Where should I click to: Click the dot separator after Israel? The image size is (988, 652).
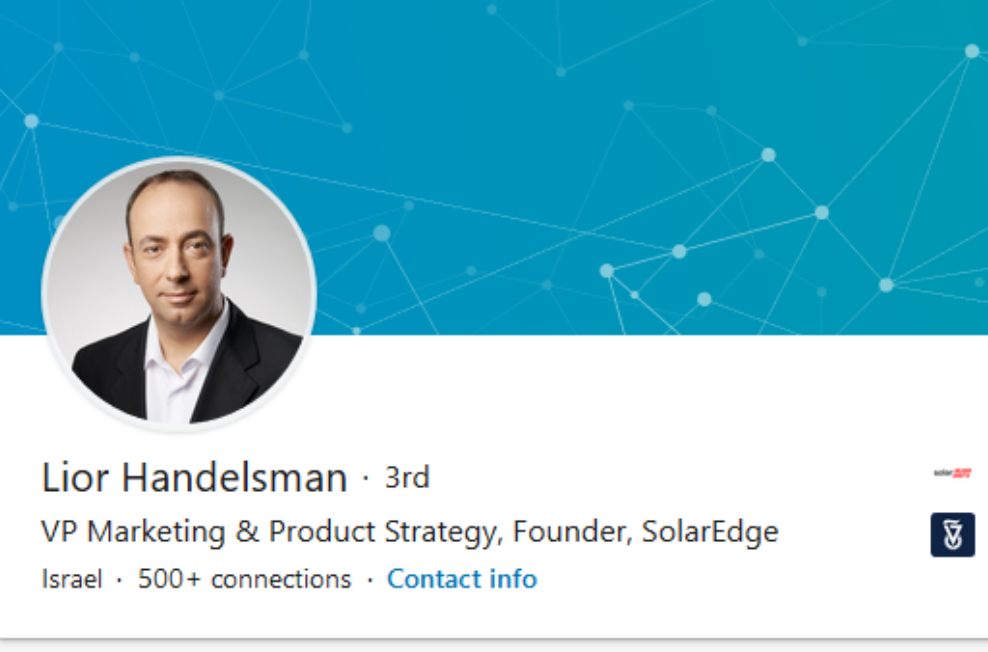(x=120, y=579)
